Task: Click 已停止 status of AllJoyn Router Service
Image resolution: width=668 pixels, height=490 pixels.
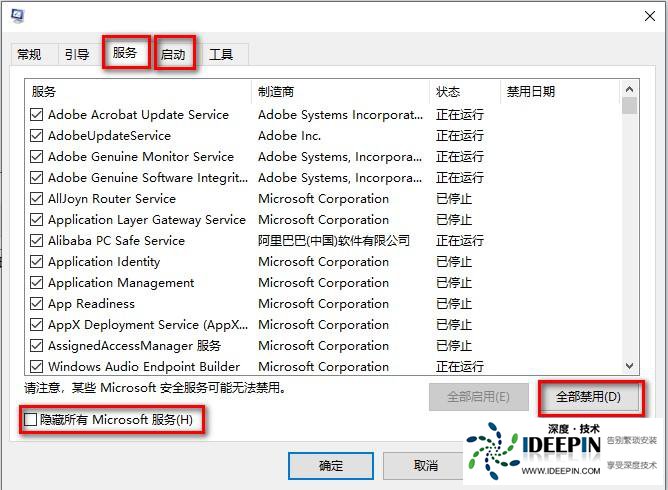Action: [x=454, y=199]
